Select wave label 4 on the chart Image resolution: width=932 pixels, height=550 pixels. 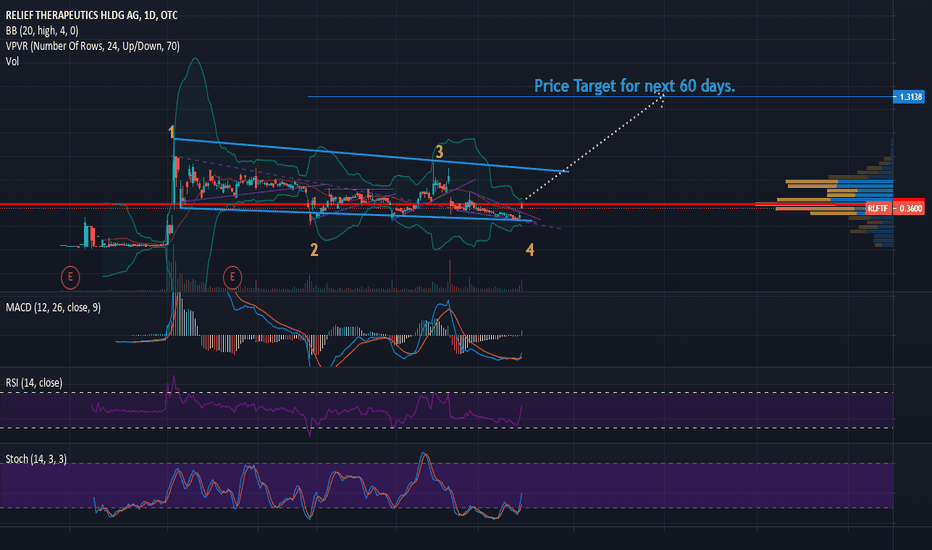pos(530,250)
